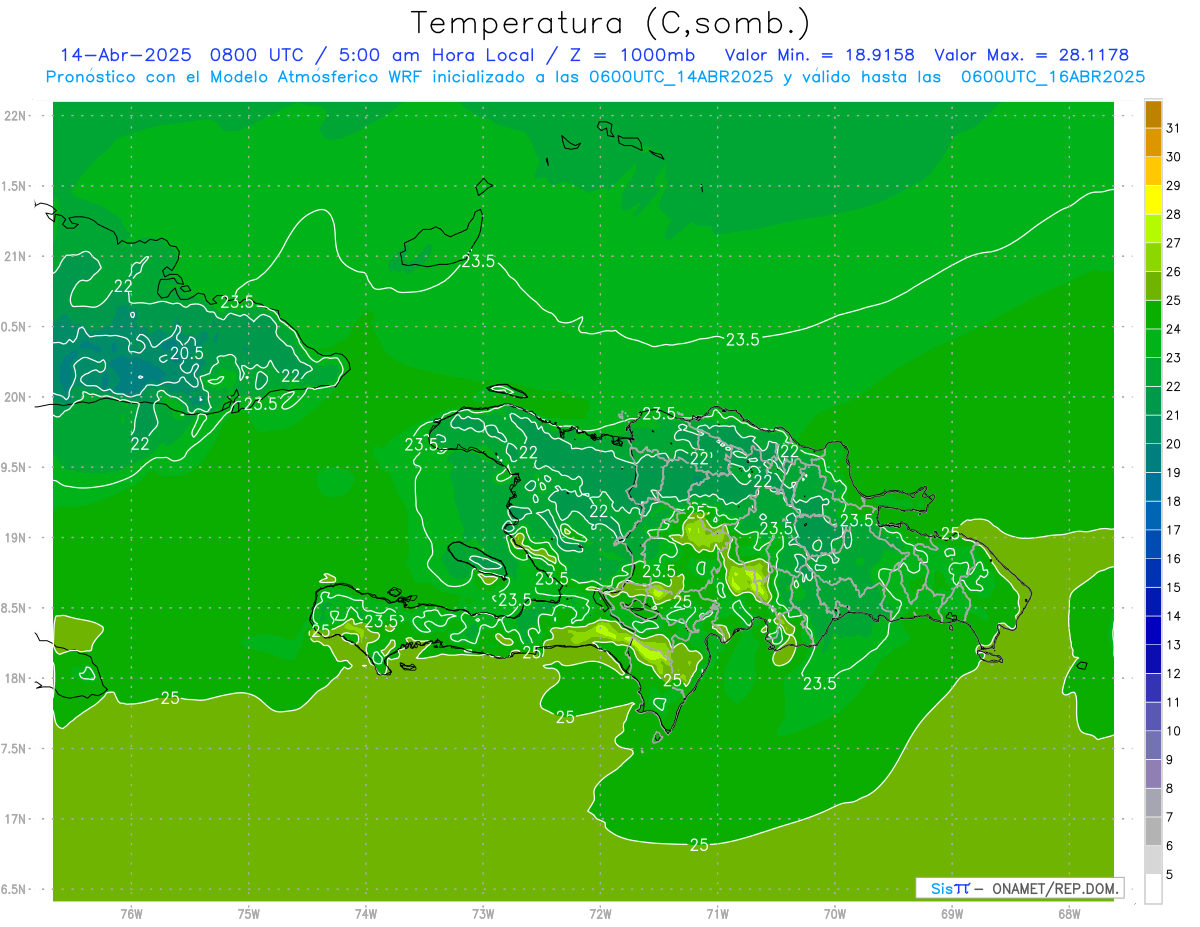Click the yellow legend swatch between 28 and 29
Screen dimensions: 1200x927
coord(1153,200)
